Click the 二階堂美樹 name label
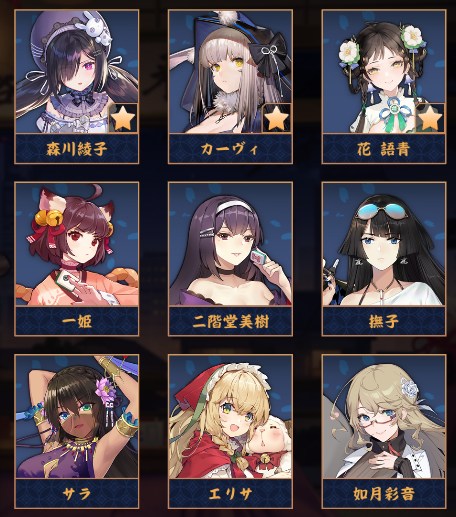The height and width of the screenshot is (517, 456). click(x=230, y=321)
